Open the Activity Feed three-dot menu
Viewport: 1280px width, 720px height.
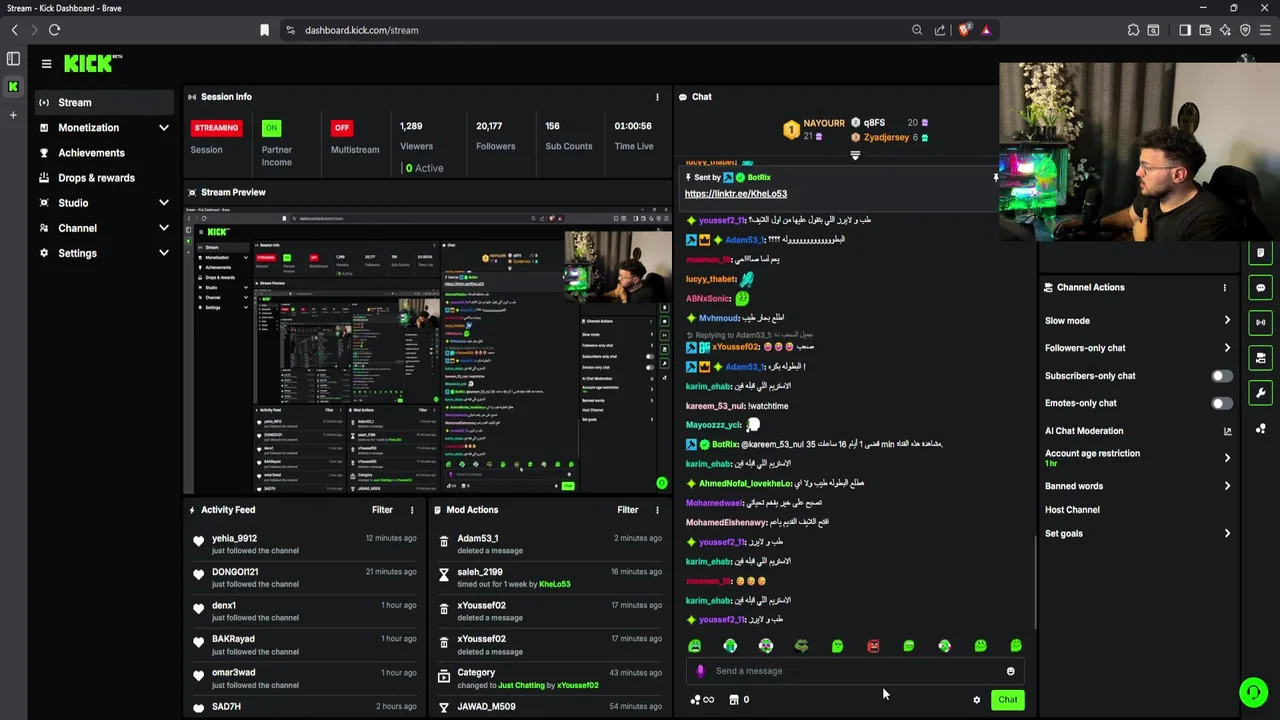pyautogui.click(x=411, y=510)
